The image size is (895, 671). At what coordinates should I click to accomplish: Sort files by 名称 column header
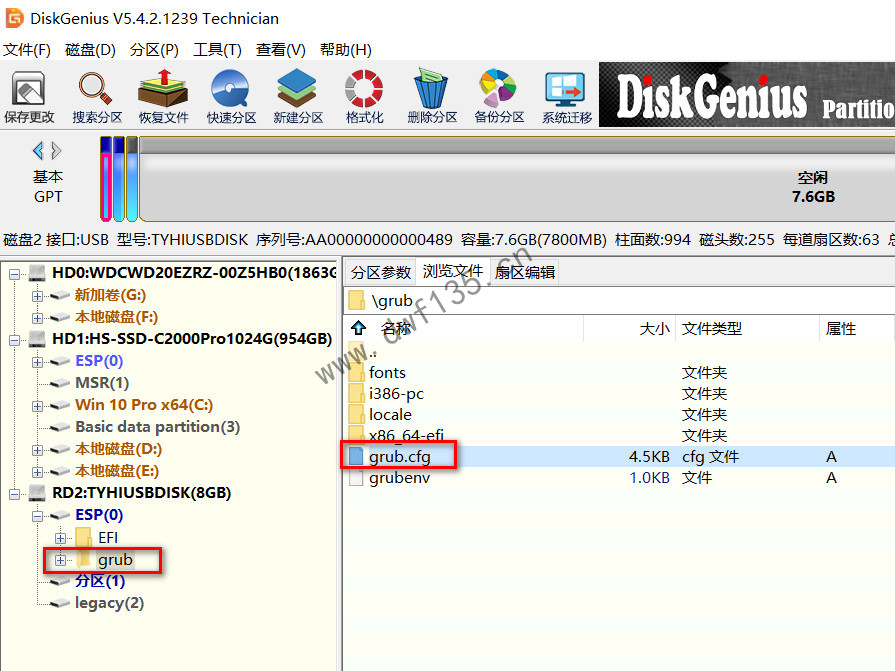click(x=396, y=328)
